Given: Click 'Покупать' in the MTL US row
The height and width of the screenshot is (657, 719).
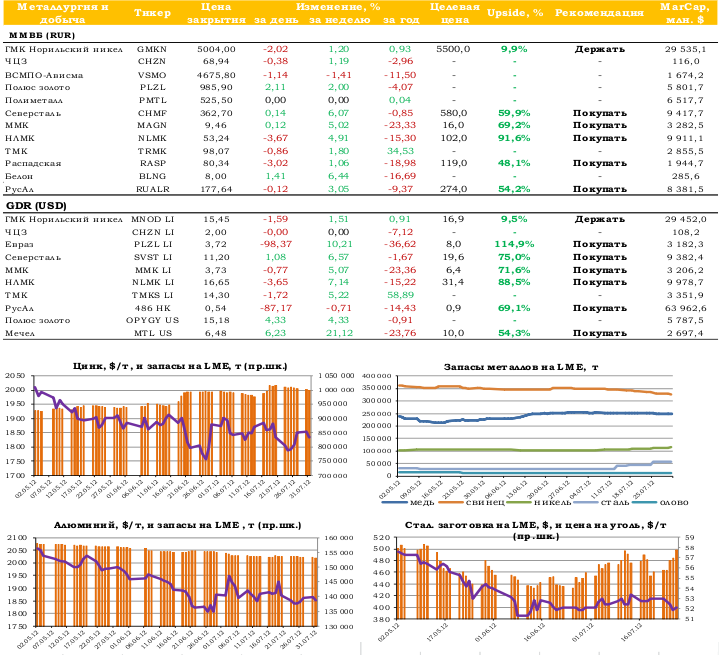Looking at the screenshot, I should pos(600,333).
